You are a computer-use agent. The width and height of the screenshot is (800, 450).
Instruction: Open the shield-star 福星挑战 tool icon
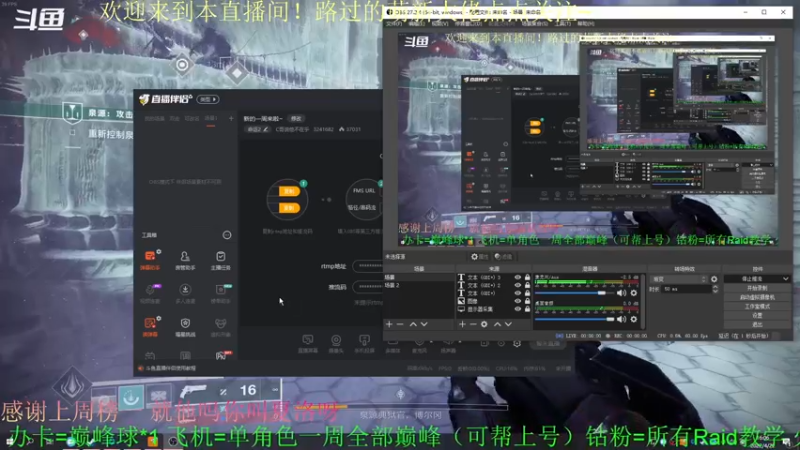pyautogui.click(x=185, y=327)
